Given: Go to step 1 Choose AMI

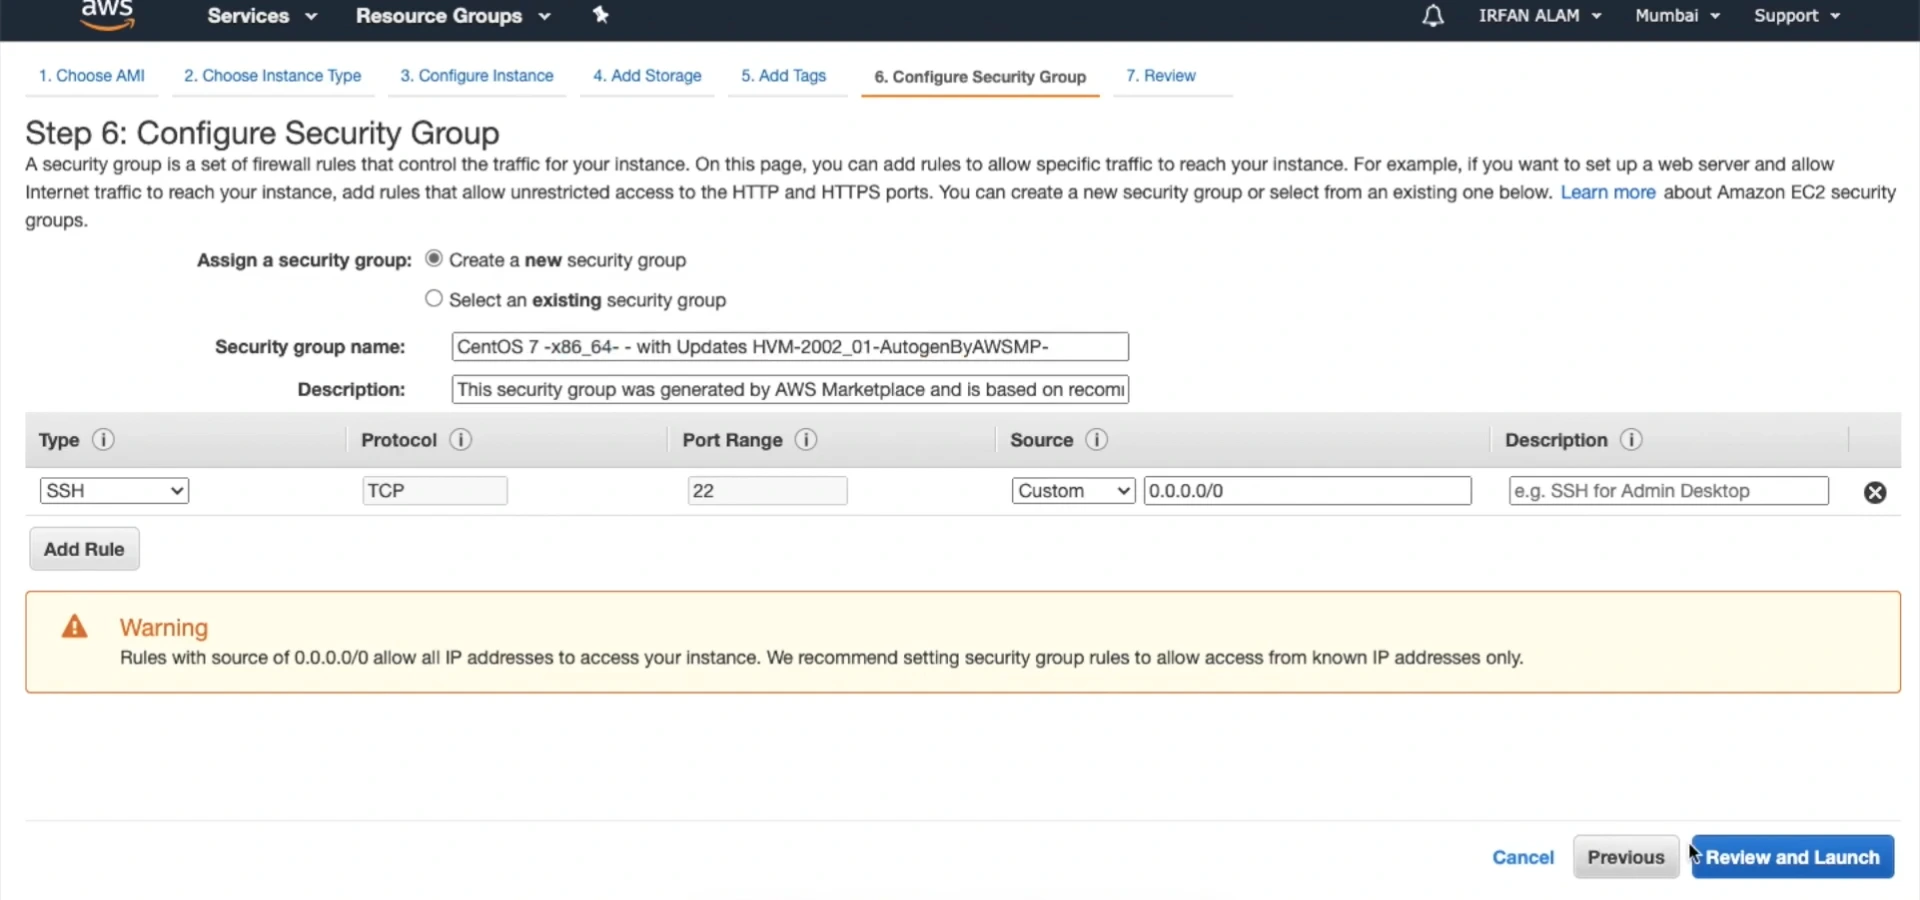Looking at the screenshot, I should (92, 76).
